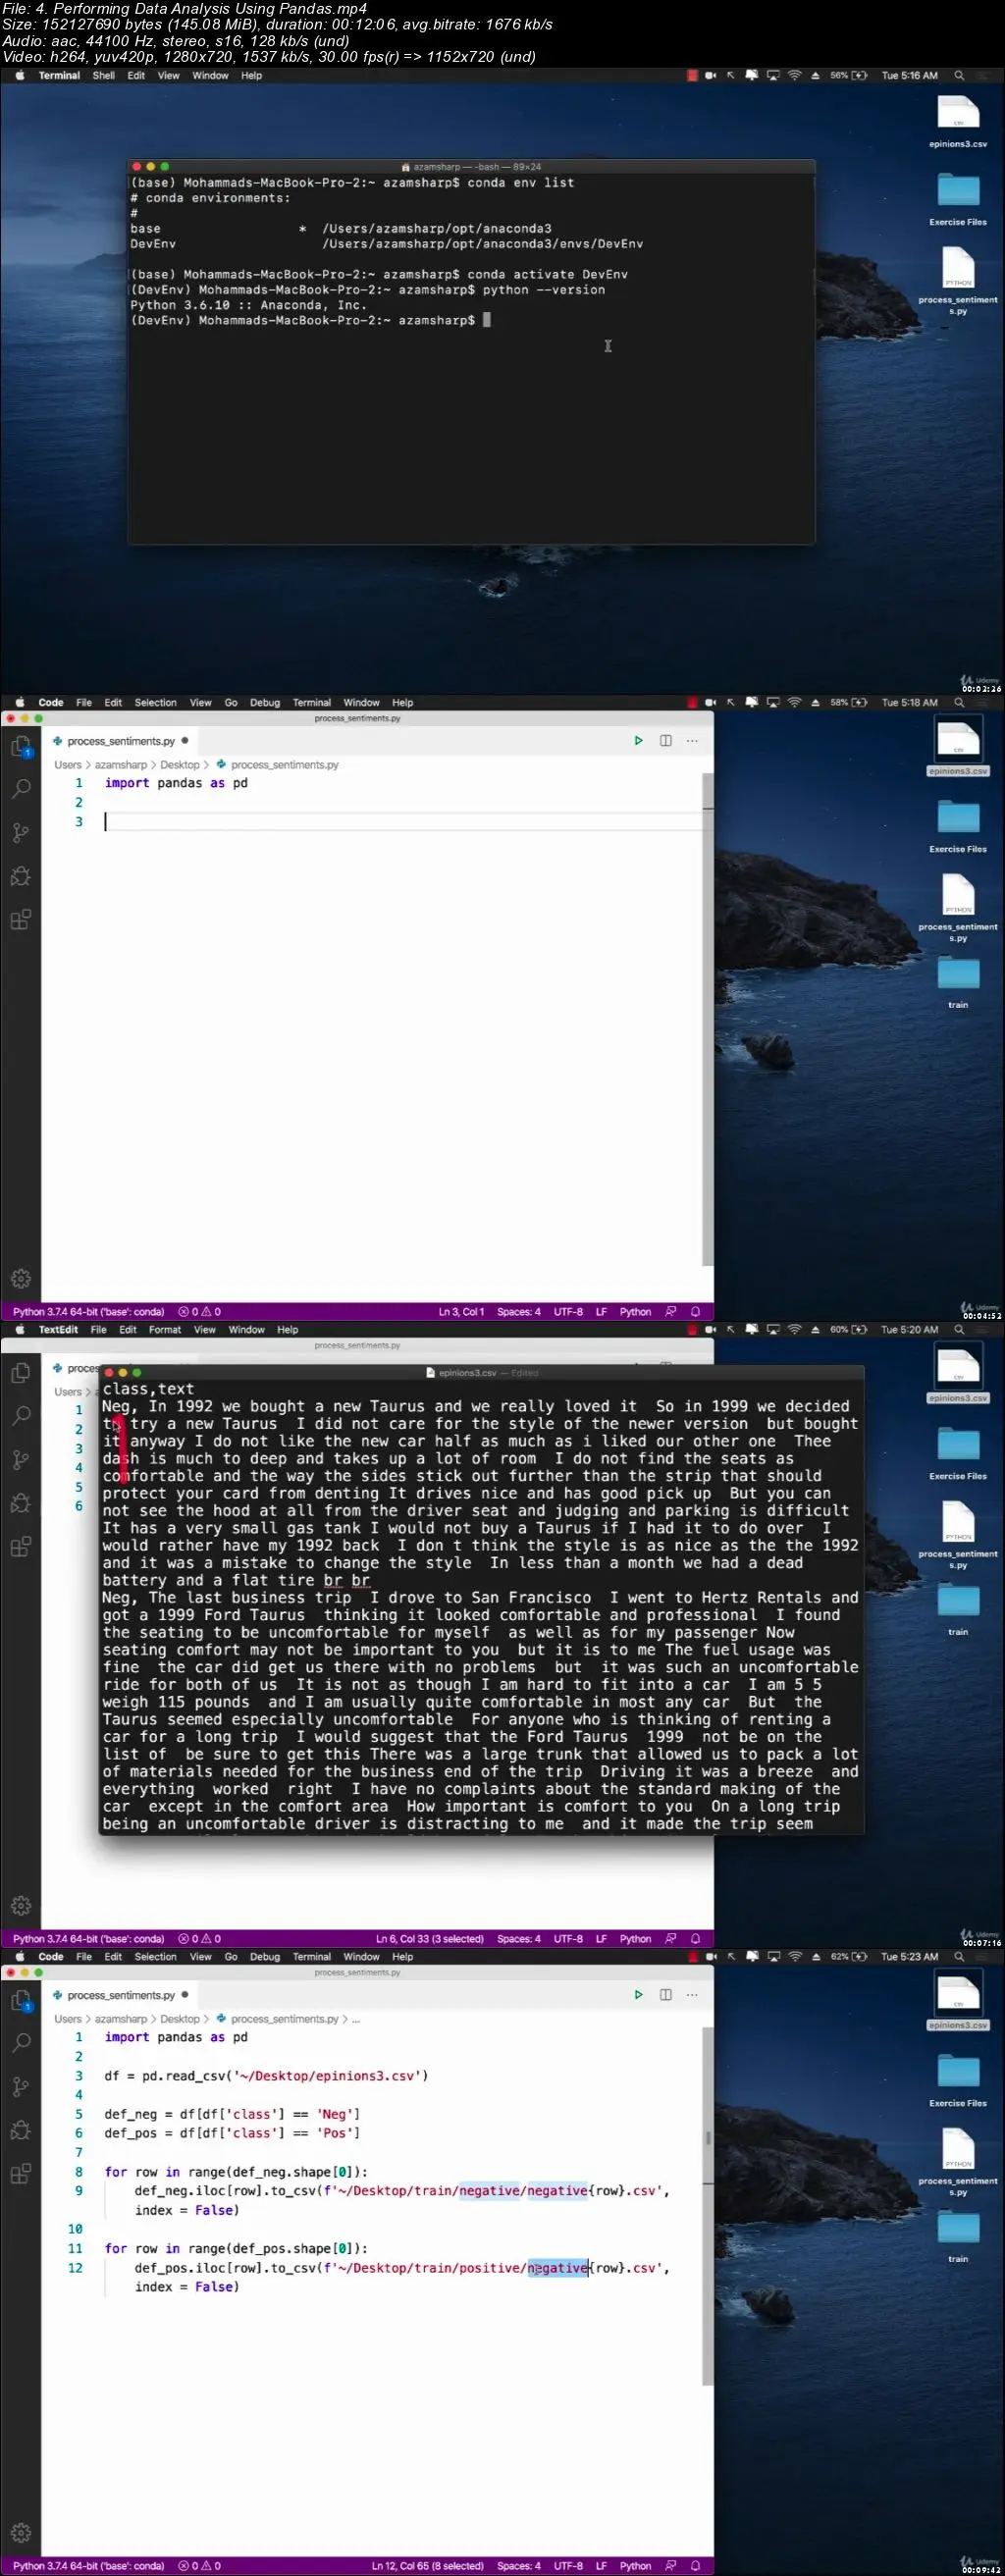Open Extensions in the activity bar of the empty-editor VS Code frame
This screenshot has height=2576, width=1005.
[x=20, y=920]
